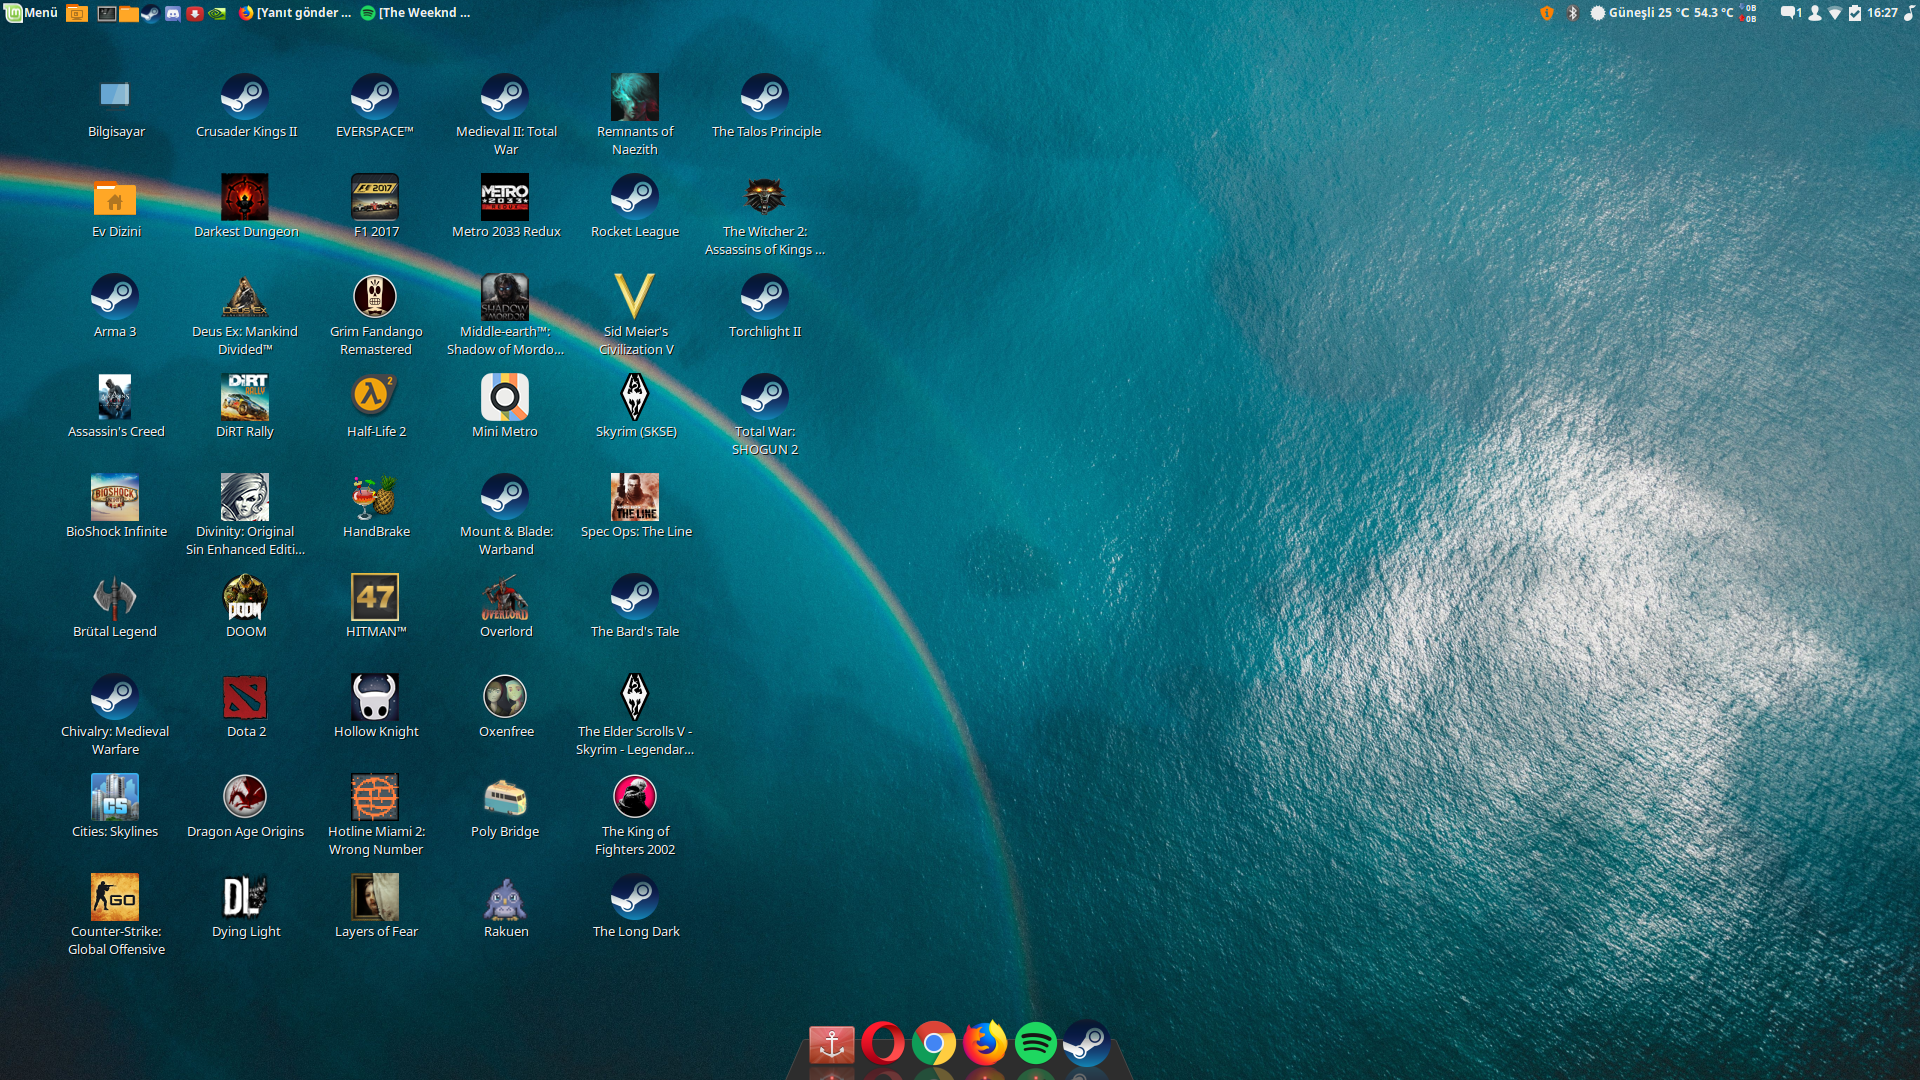Screen dimensions: 1920x1080
Task: Click the Dragon Age Origins icon
Action: (245, 796)
